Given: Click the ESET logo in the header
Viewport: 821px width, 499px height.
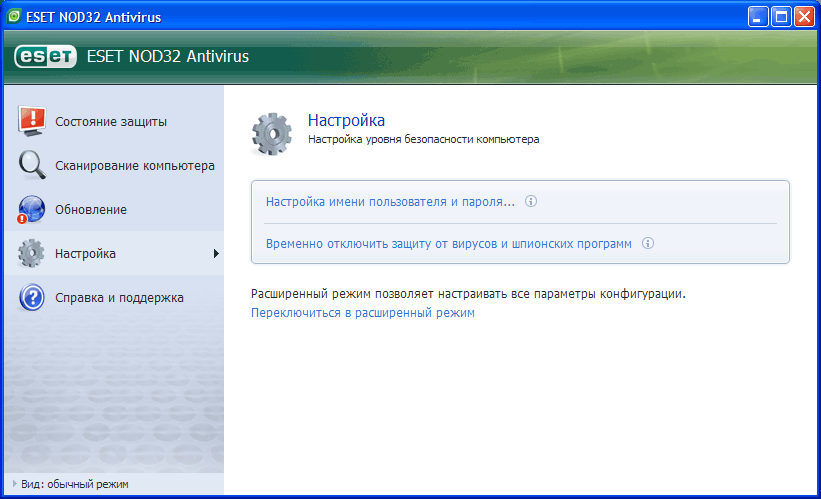Looking at the screenshot, I should pyautogui.click(x=46, y=56).
